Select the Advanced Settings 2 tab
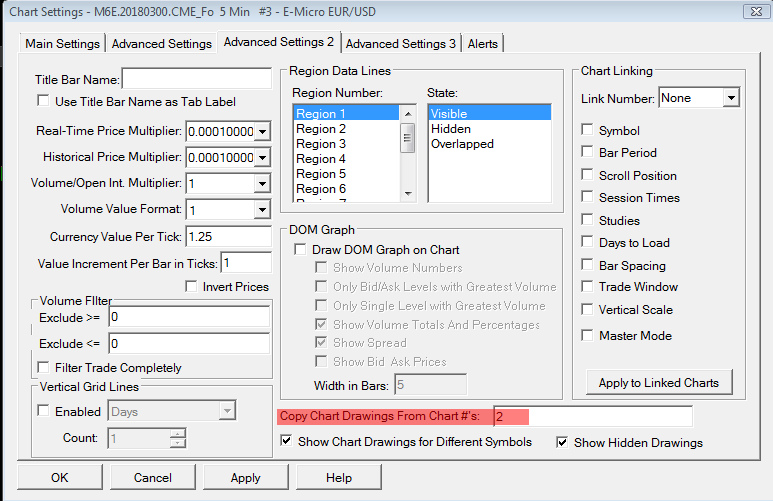Image resolution: width=773 pixels, height=501 pixels. click(279, 42)
